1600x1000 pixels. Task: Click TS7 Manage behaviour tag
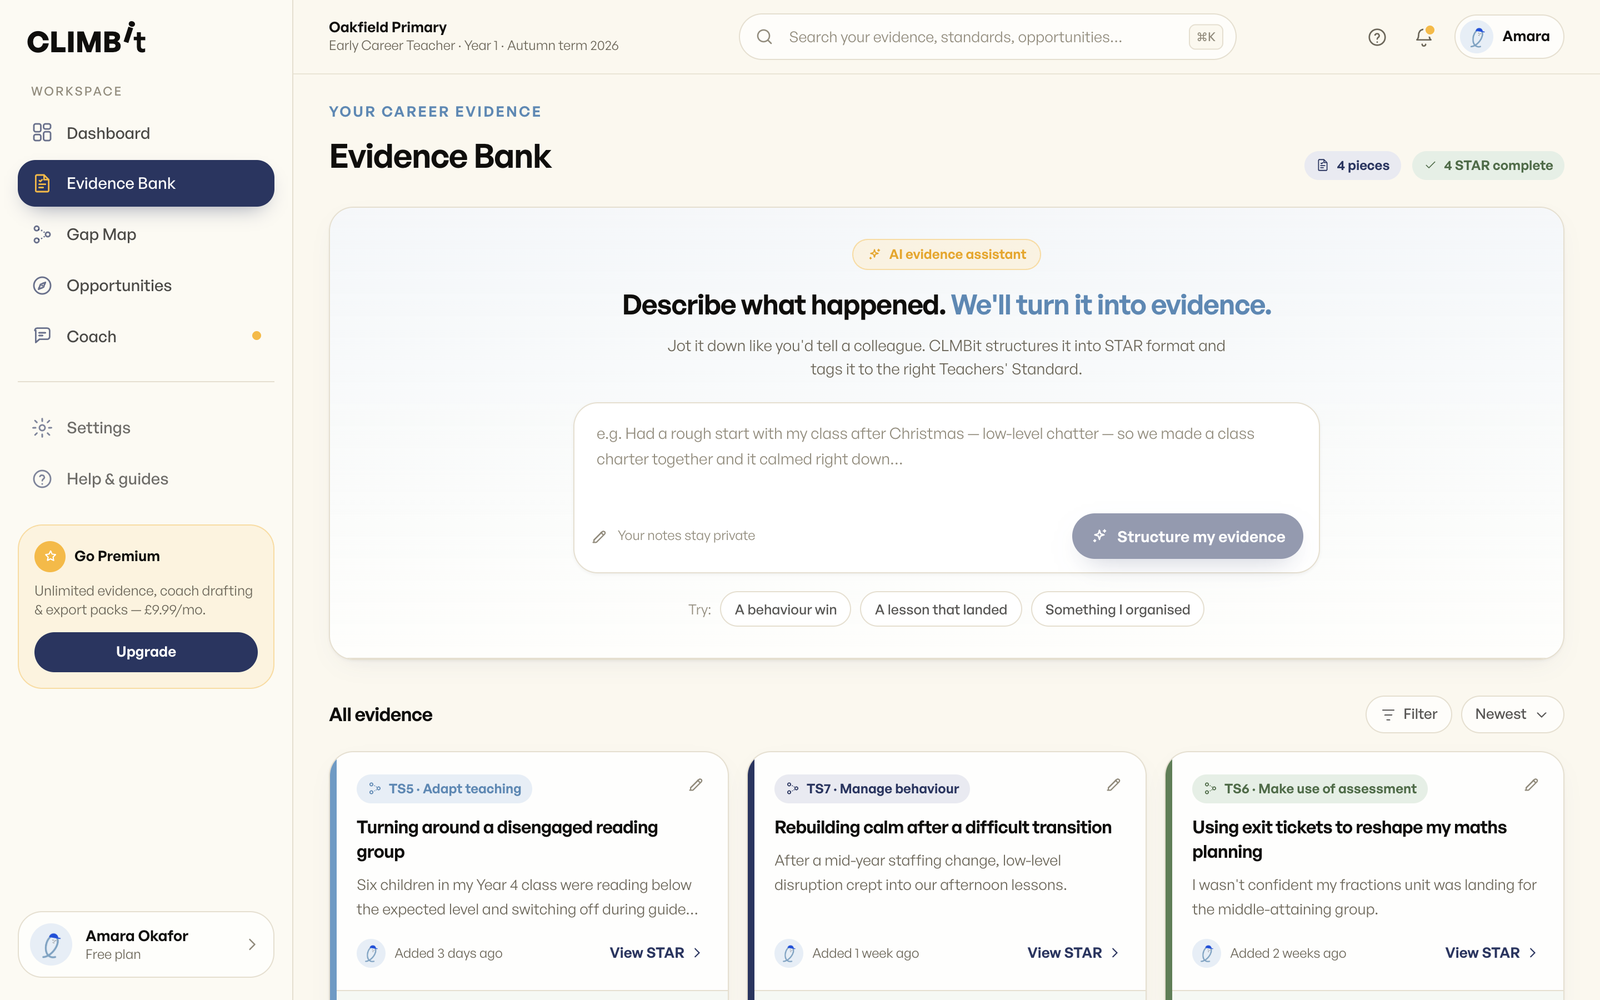872,789
